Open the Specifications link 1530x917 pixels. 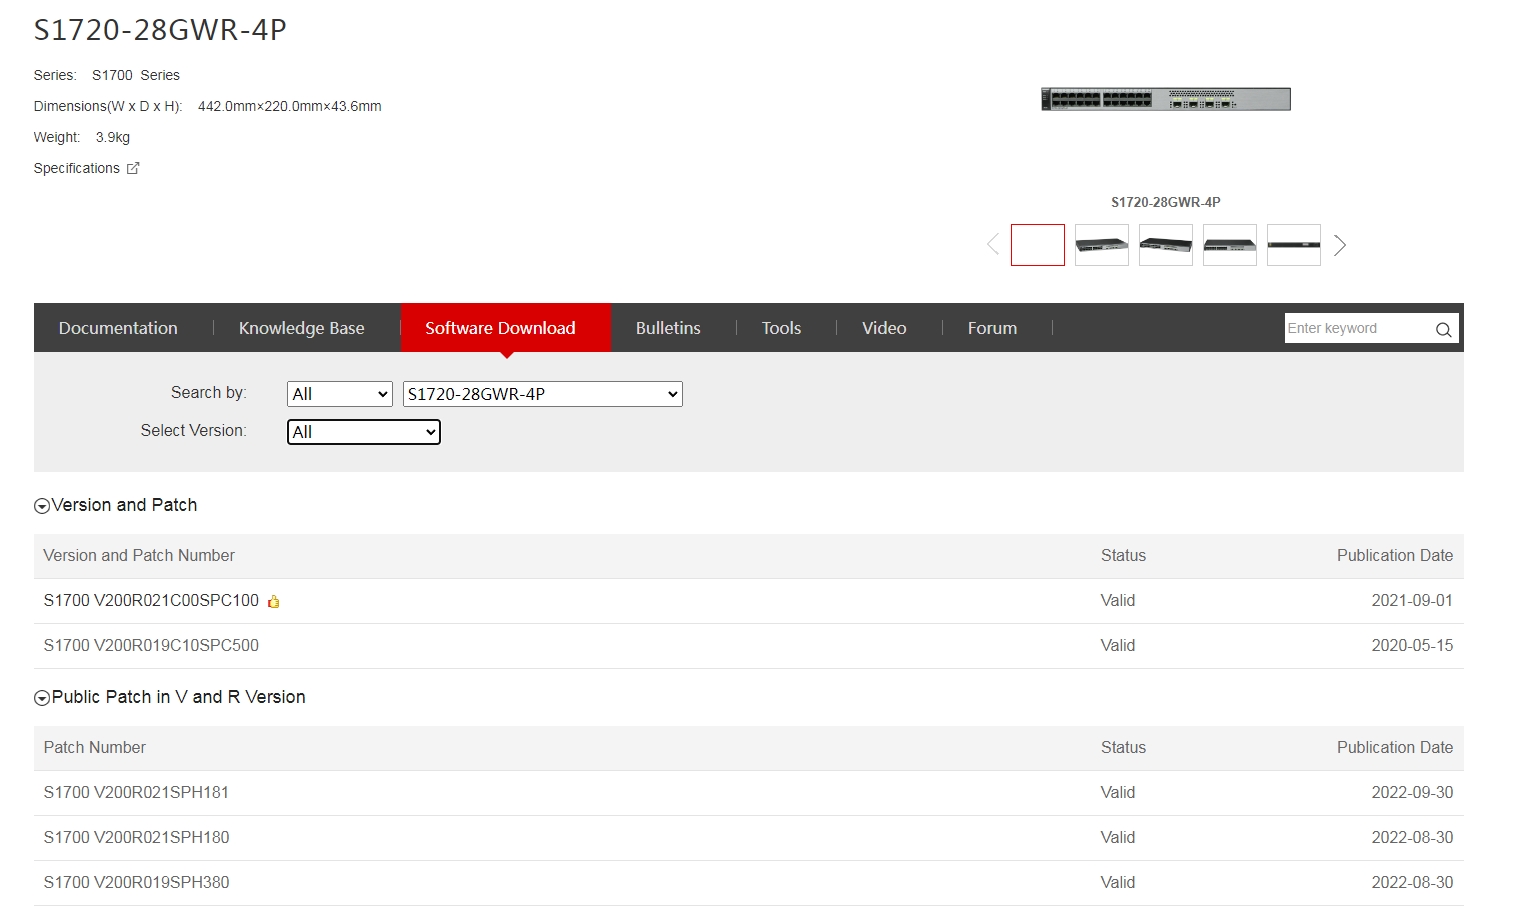coord(77,168)
